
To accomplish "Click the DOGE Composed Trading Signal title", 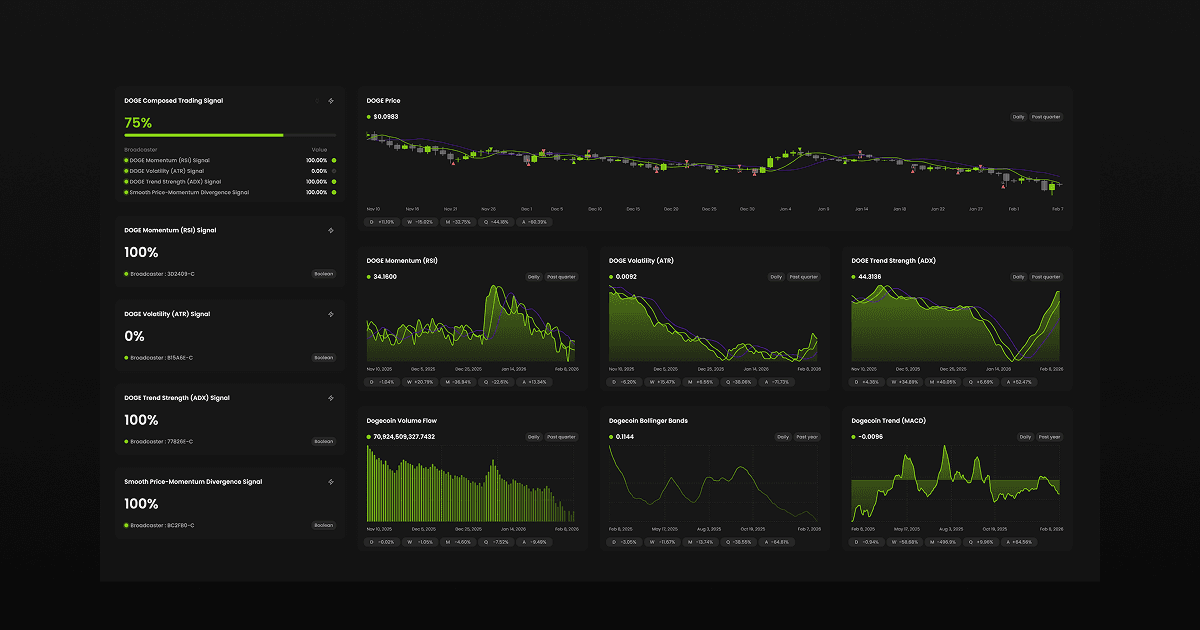I will click(x=174, y=101).
